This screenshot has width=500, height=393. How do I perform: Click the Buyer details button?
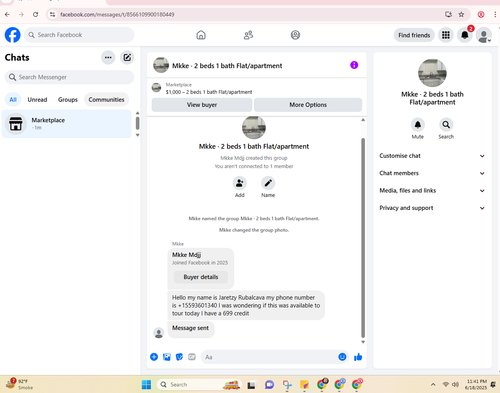click(x=201, y=277)
